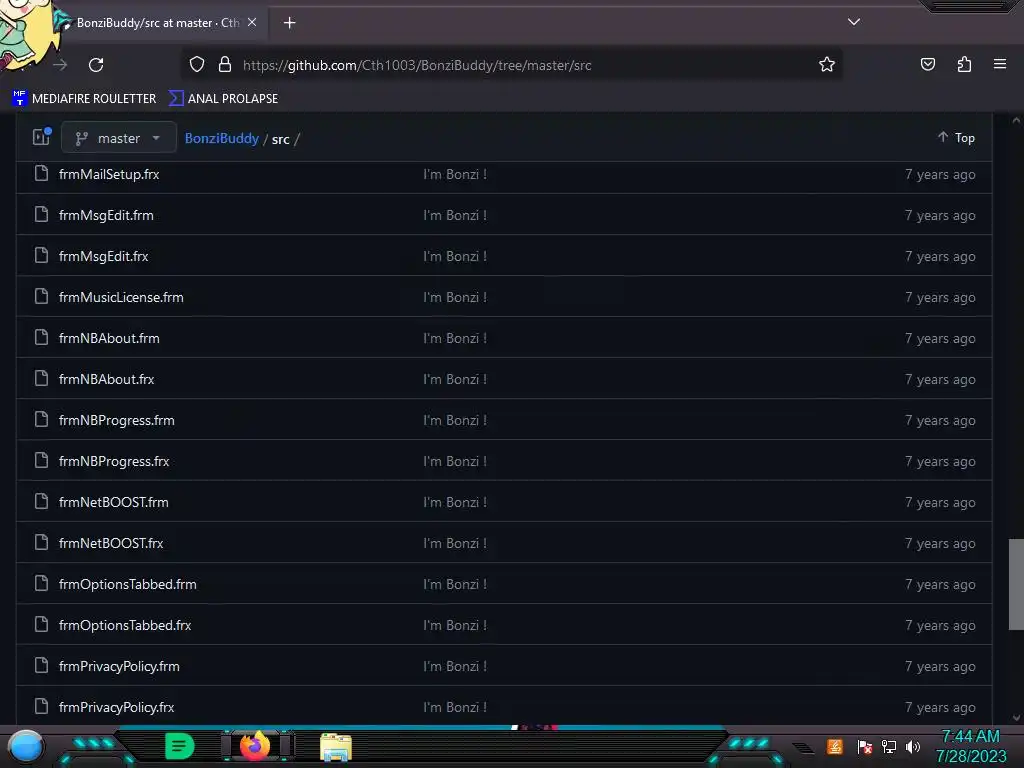Click file icon beside frmMusicLicense.frm
The width and height of the screenshot is (1024, 768).
41,296
